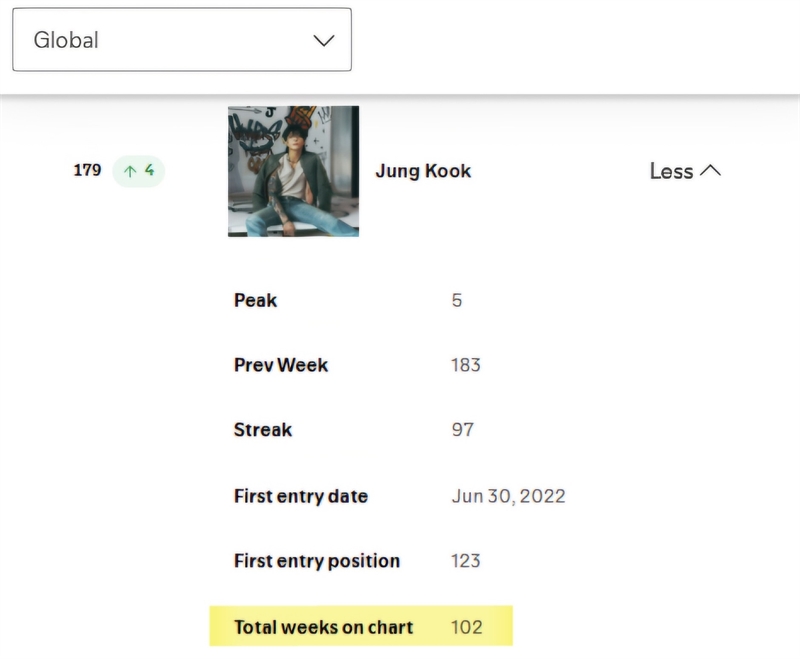This screenshot has height=659, width=800.
Task: Click the Streak label
Action: pos(263,430)
